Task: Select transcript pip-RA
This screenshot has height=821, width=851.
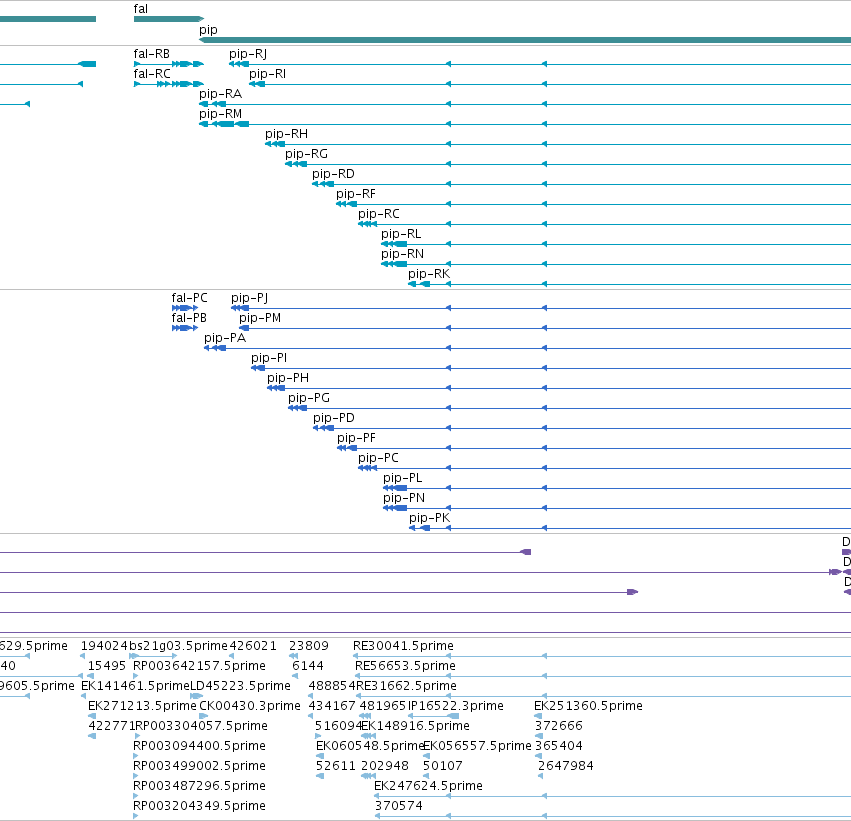Action: (x=220, y=94)
